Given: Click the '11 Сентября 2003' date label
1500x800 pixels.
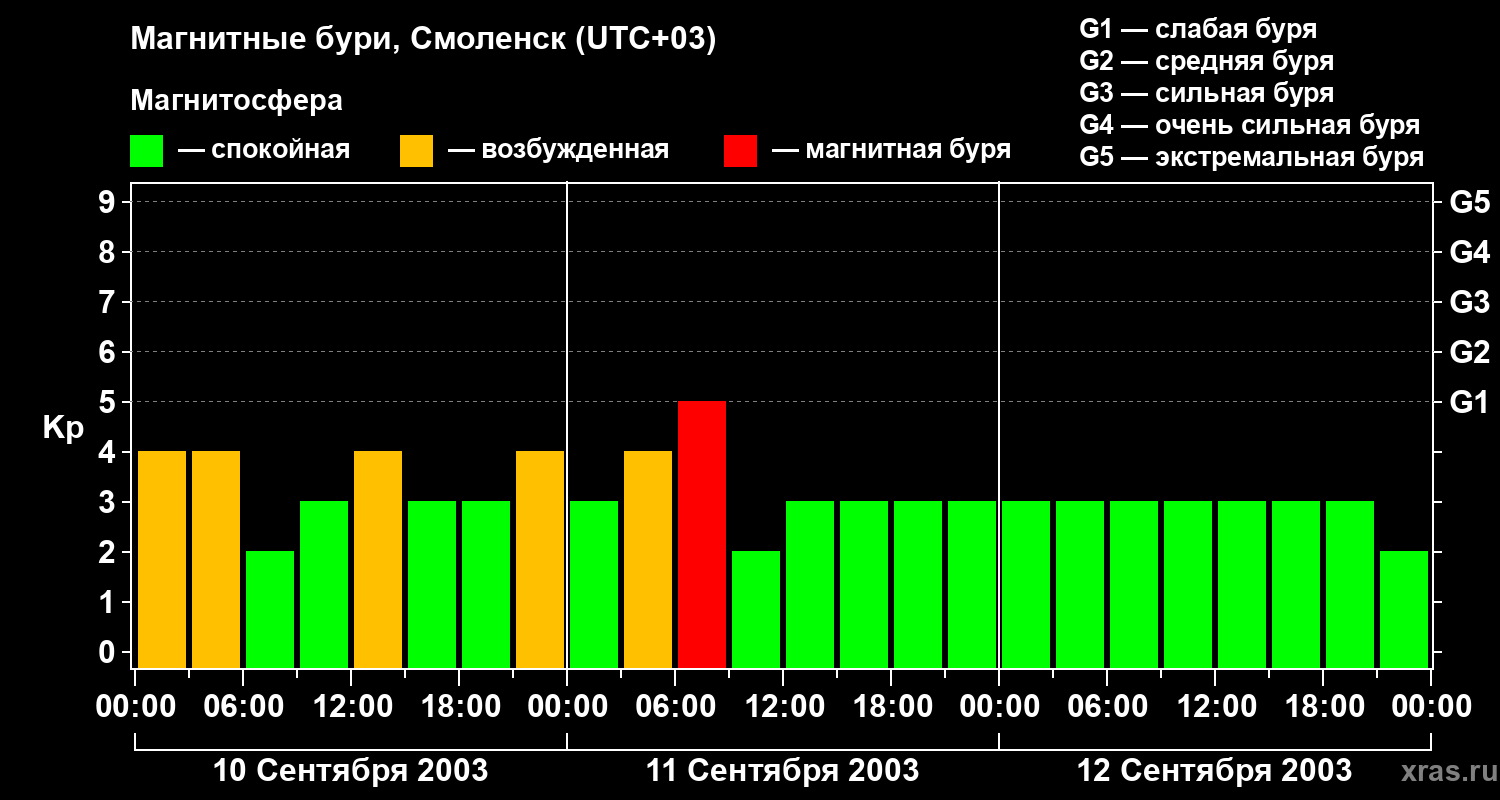Looking at the screenshot, I should [x=783, y=770].
